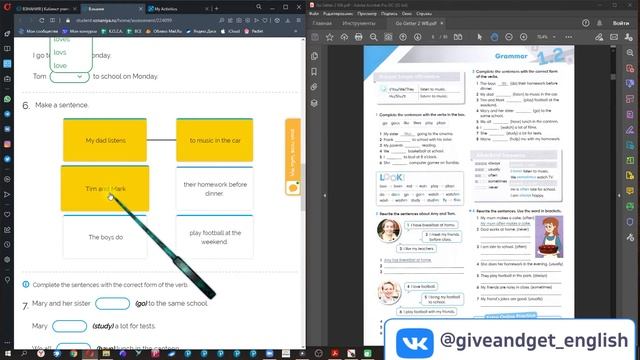The image size is (640, 360).
Task: Click the Acrobat document vertical scrollbar
Action: [613, 77]
